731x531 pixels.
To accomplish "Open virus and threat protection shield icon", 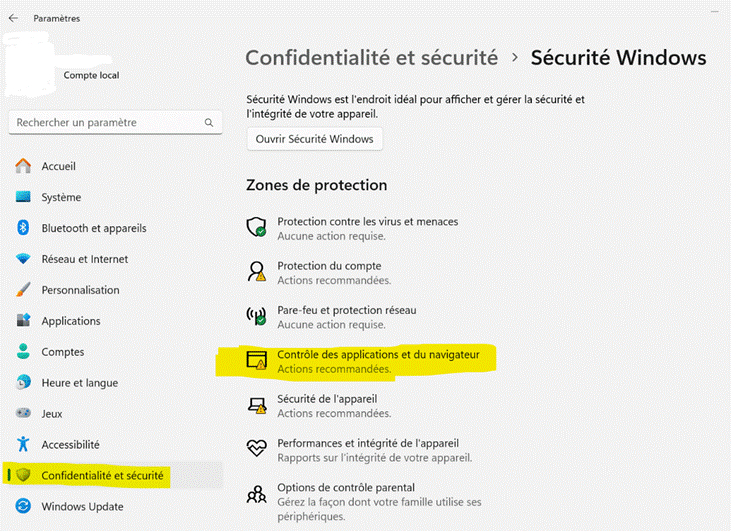I will [256, 228].
